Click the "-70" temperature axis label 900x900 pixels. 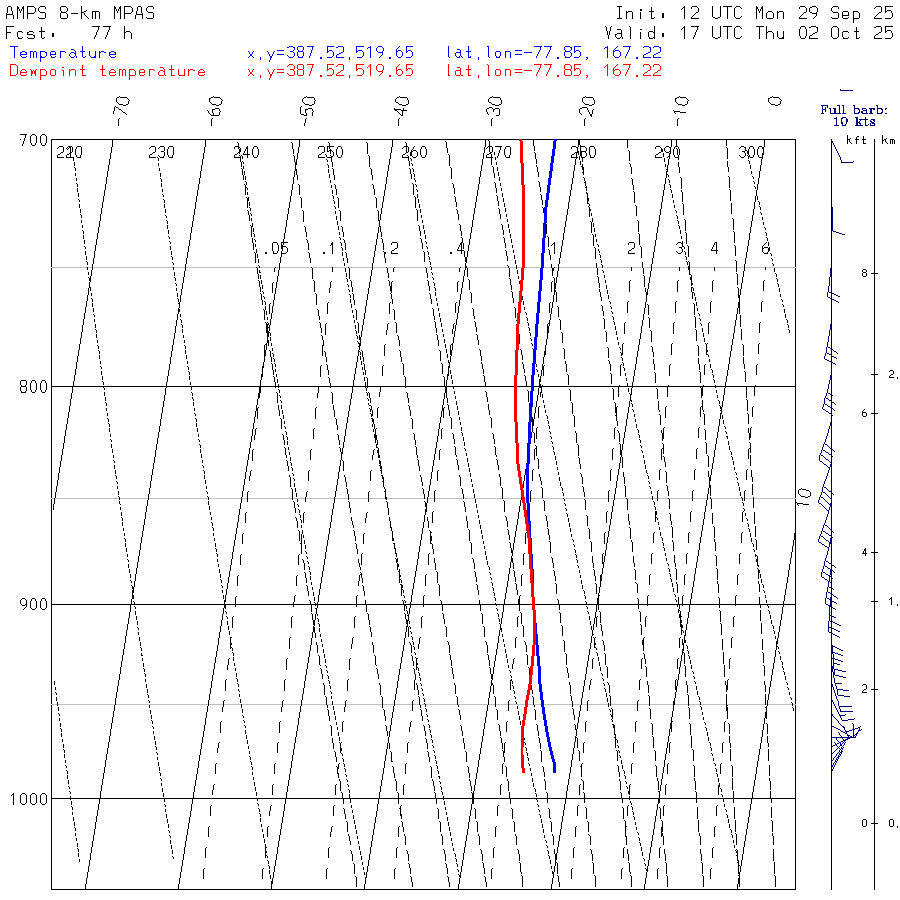click(122, 111)
